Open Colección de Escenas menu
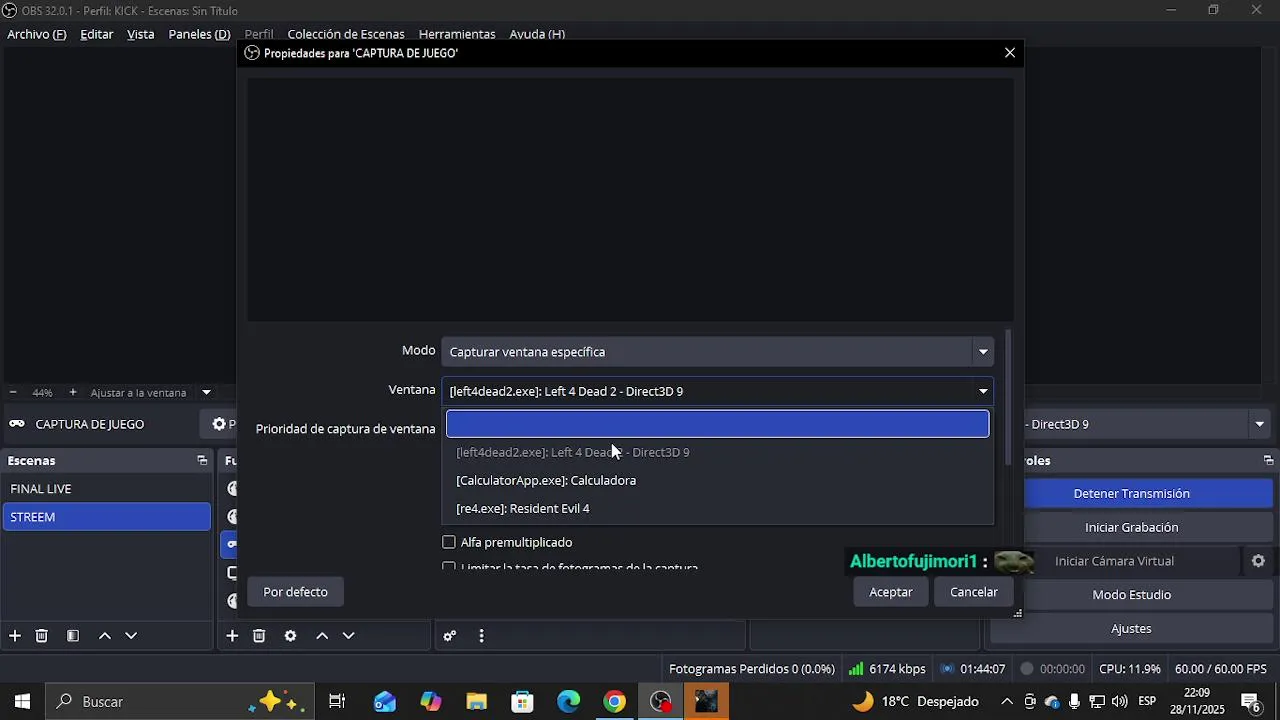Viewport: 1280px width, 720px height. [346, 34]
